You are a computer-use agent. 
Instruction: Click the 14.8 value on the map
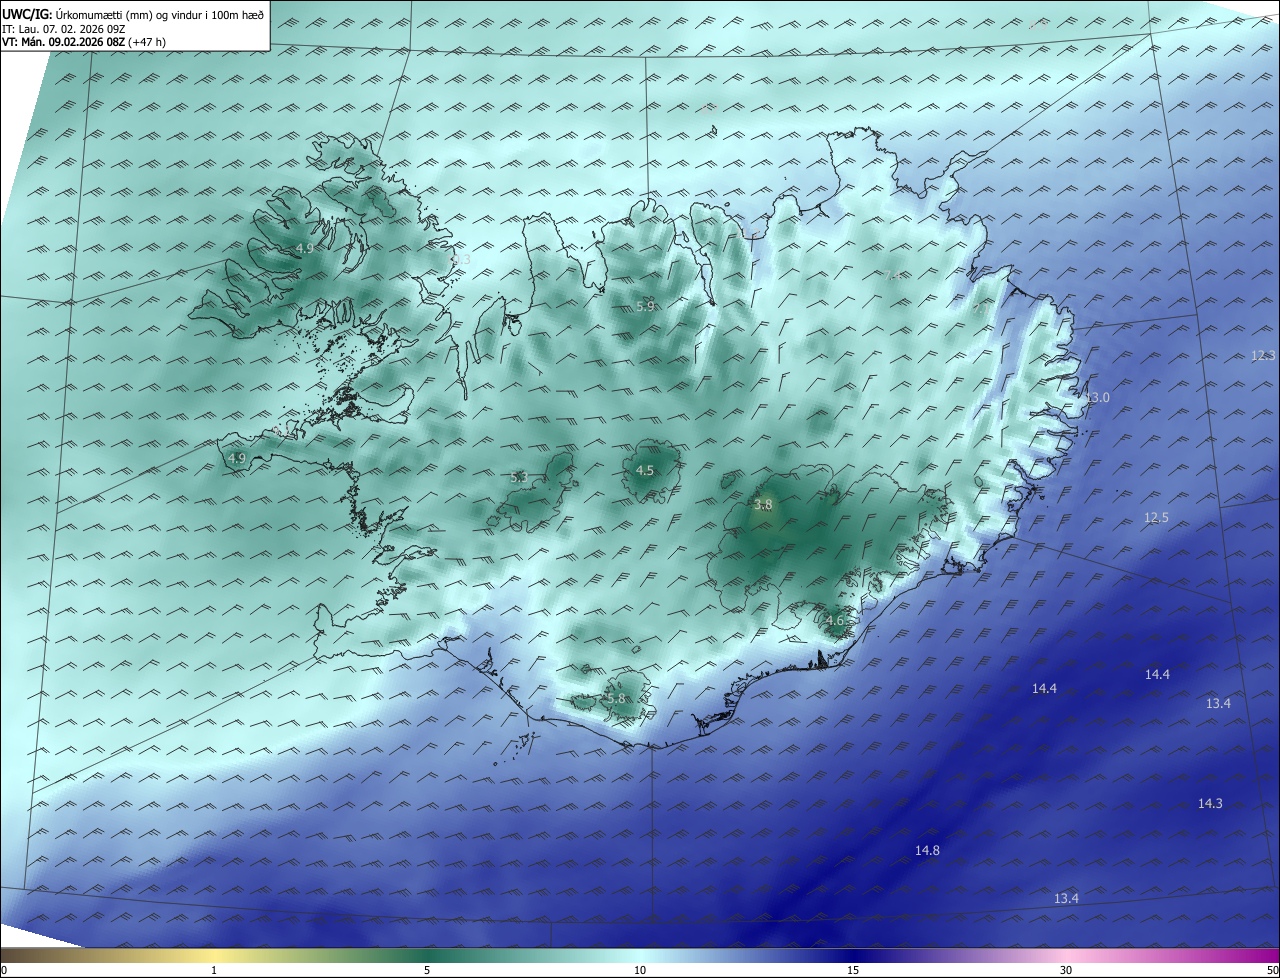click(927, 850)
